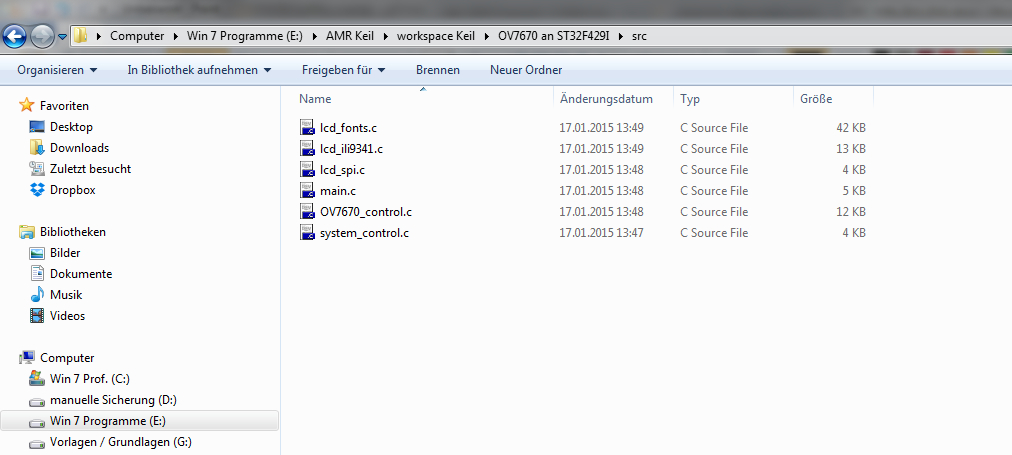
Task: Open Zuletzt besucht in Favoriten
Action: tap(90, 169)
